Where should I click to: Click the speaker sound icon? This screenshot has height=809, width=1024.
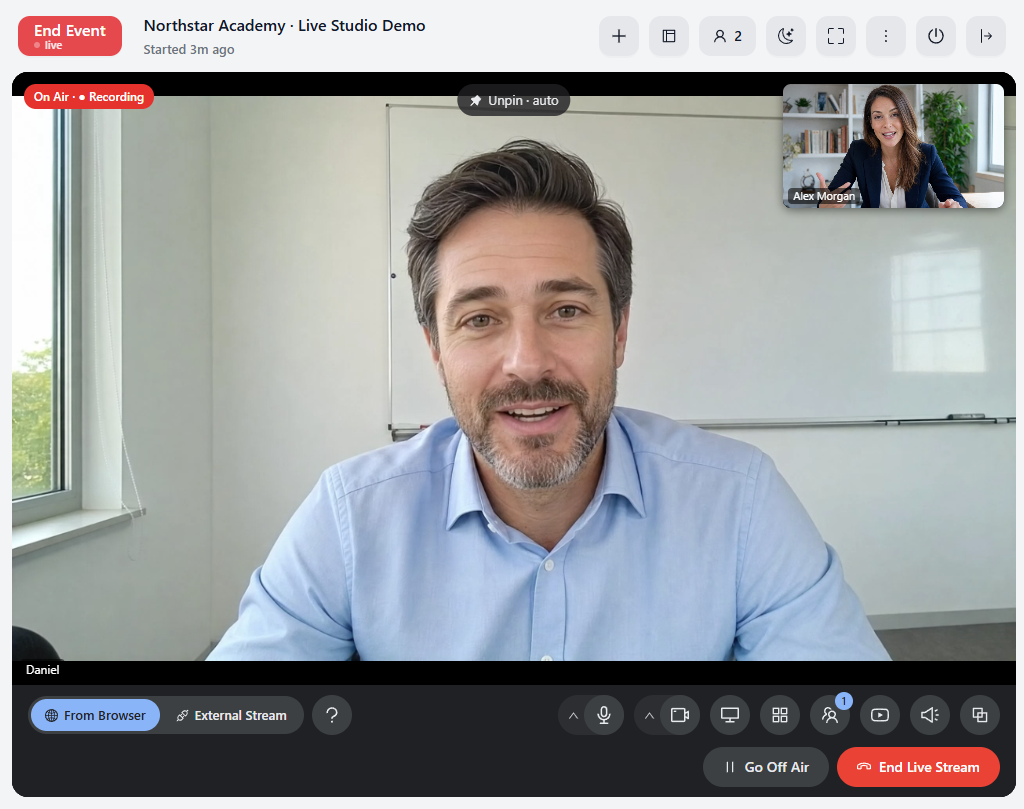[x=930, y=715]
